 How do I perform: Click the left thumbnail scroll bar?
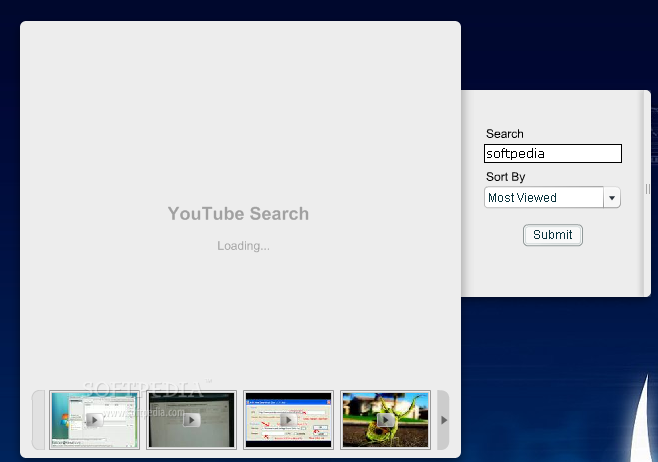(38, 420)
